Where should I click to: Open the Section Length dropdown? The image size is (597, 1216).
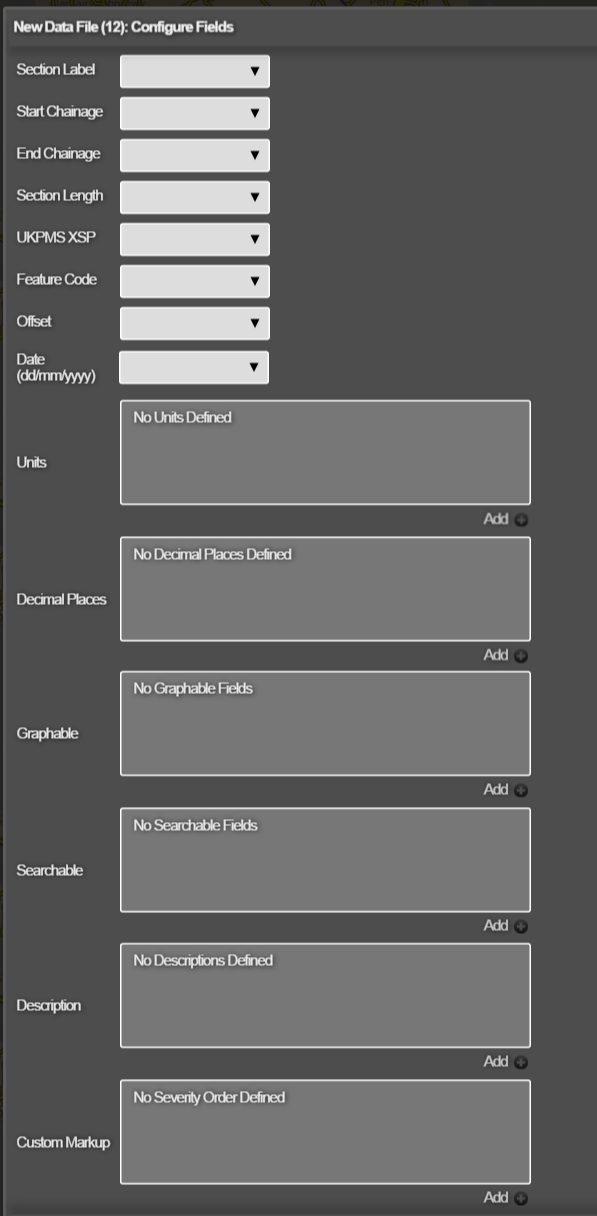(x=195, y=197)
